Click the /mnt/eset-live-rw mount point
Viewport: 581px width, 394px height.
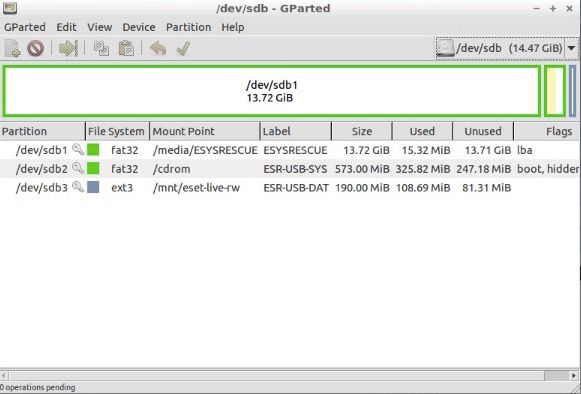196,188
